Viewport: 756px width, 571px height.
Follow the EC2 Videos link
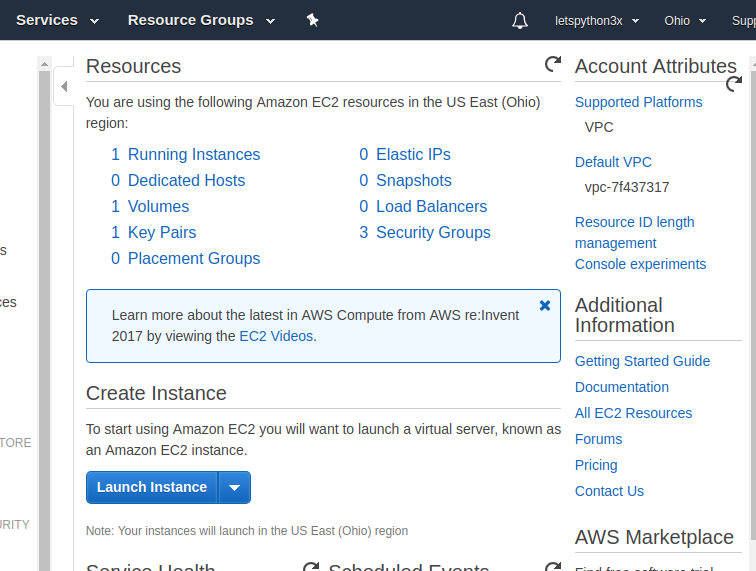point(276,336)
